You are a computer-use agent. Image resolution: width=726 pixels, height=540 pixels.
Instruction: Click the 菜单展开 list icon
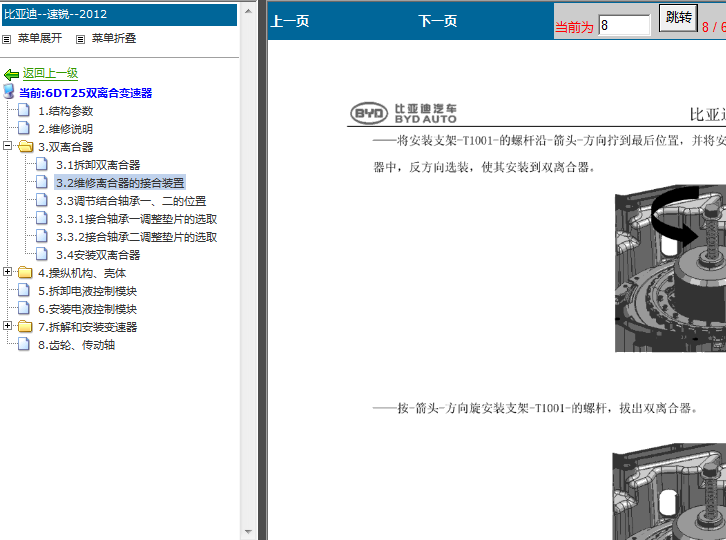[x=6, y=39]
